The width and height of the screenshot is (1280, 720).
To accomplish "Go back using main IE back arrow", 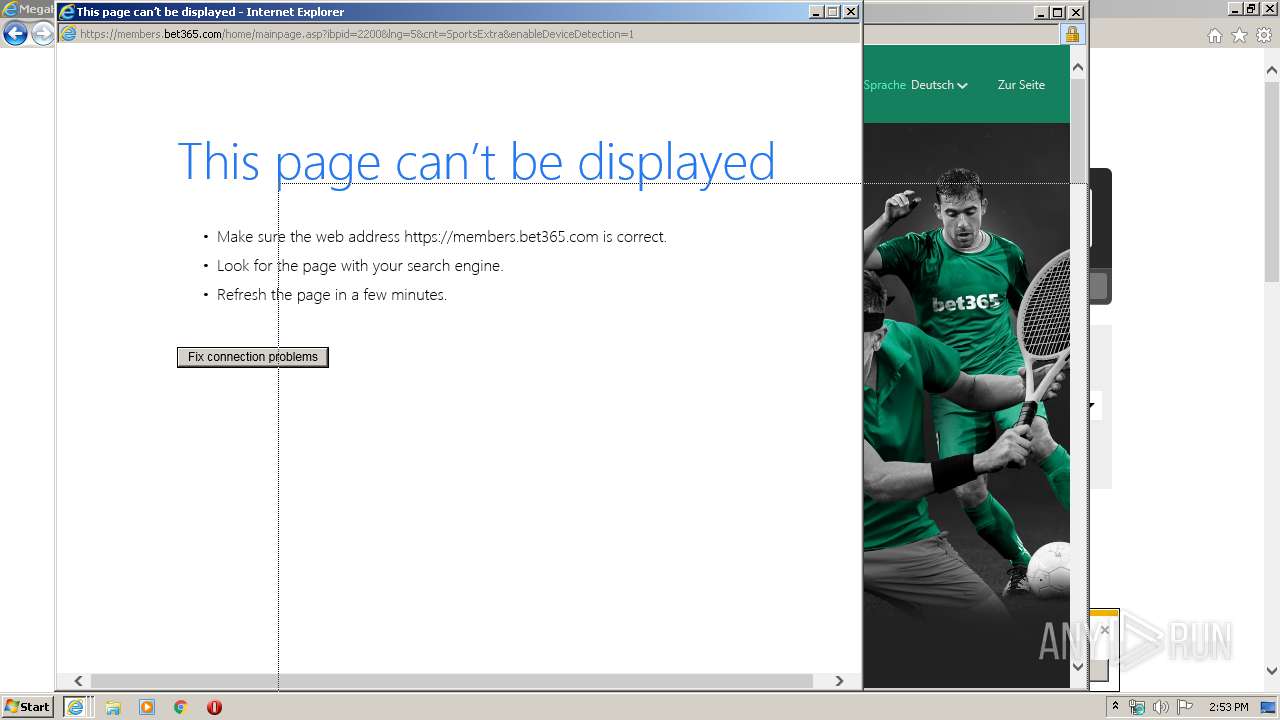I will click(15, 34).
